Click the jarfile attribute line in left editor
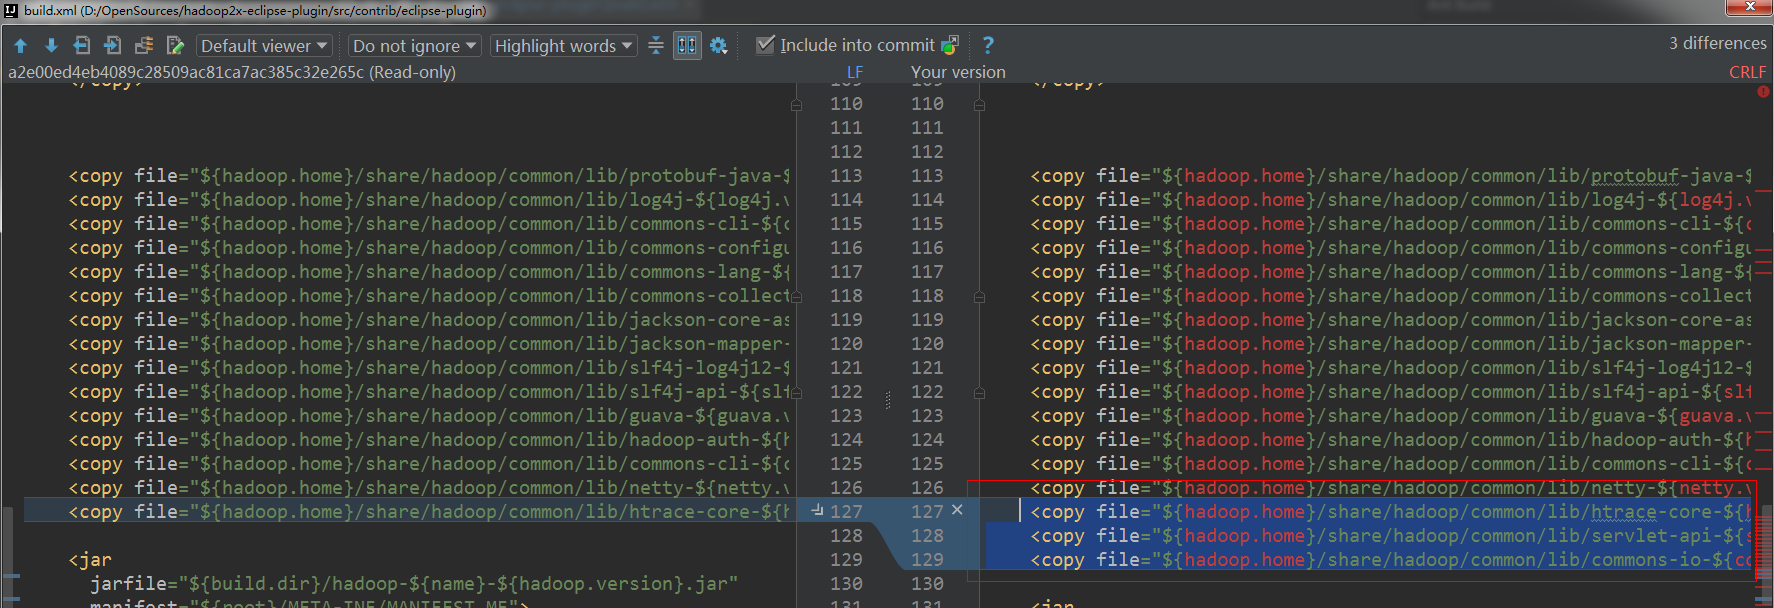This screenshot has width=1774, height=608. tap(414, 584)
